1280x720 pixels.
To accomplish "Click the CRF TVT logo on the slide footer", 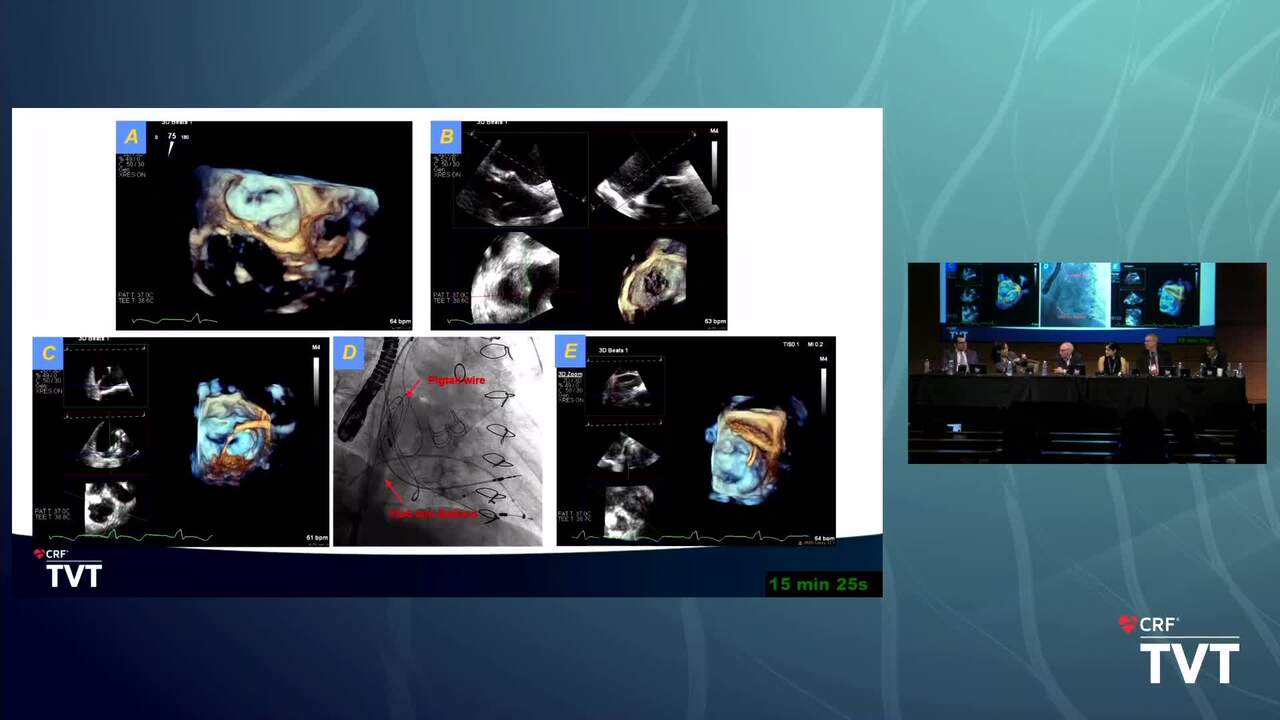I will (68, 569).
